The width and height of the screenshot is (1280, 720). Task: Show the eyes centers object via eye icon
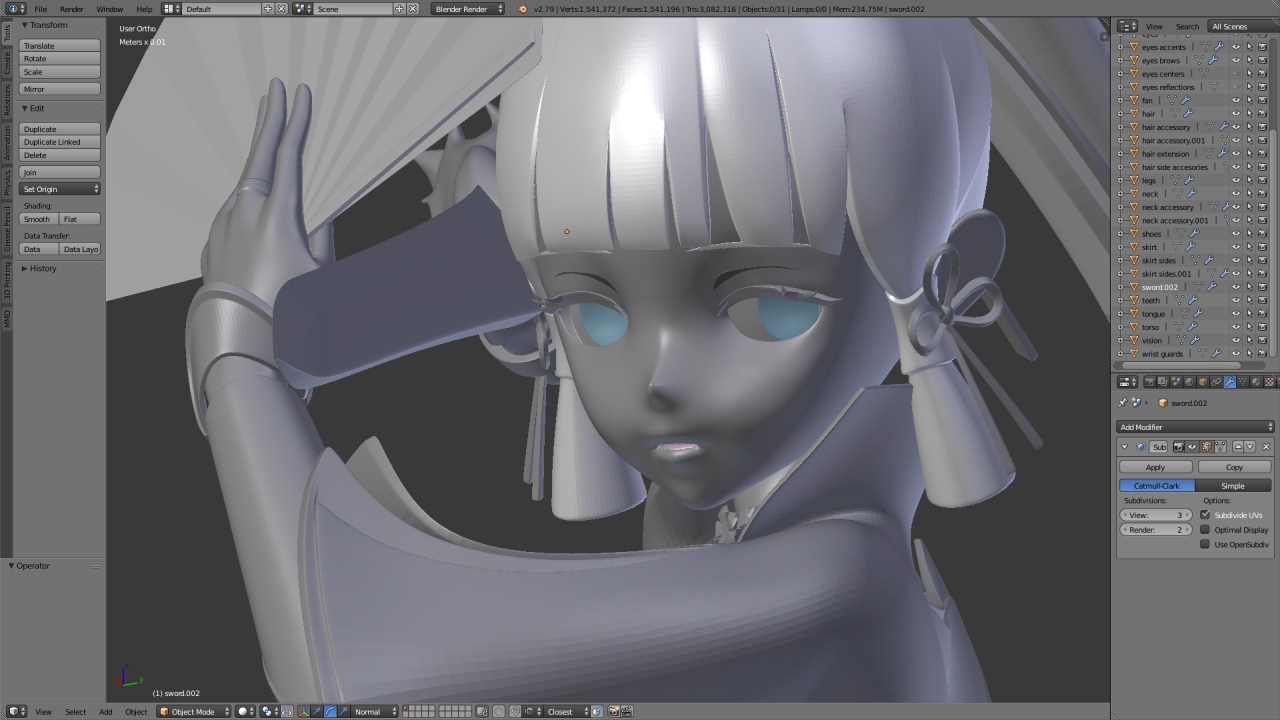1236,73
